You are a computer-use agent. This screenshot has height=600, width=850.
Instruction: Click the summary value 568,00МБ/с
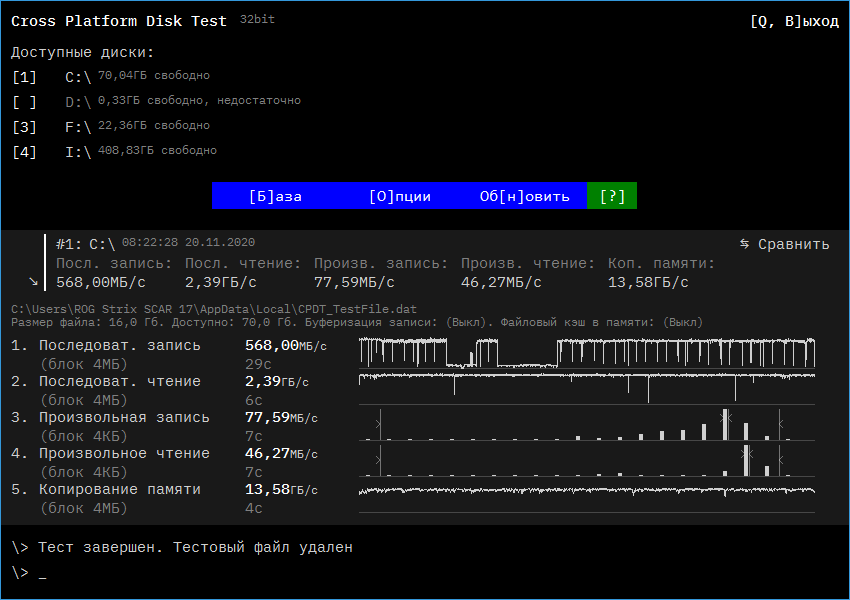click(101, 282)
